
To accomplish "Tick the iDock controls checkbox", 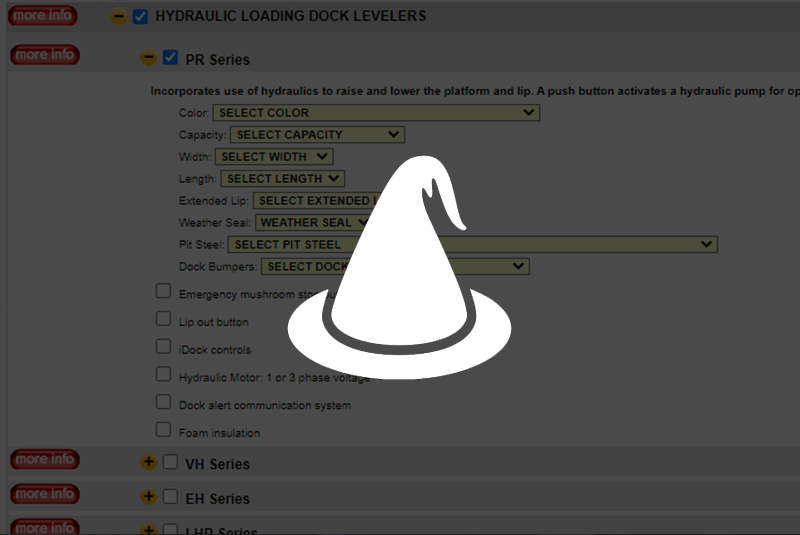I will (x=163, y=347).
